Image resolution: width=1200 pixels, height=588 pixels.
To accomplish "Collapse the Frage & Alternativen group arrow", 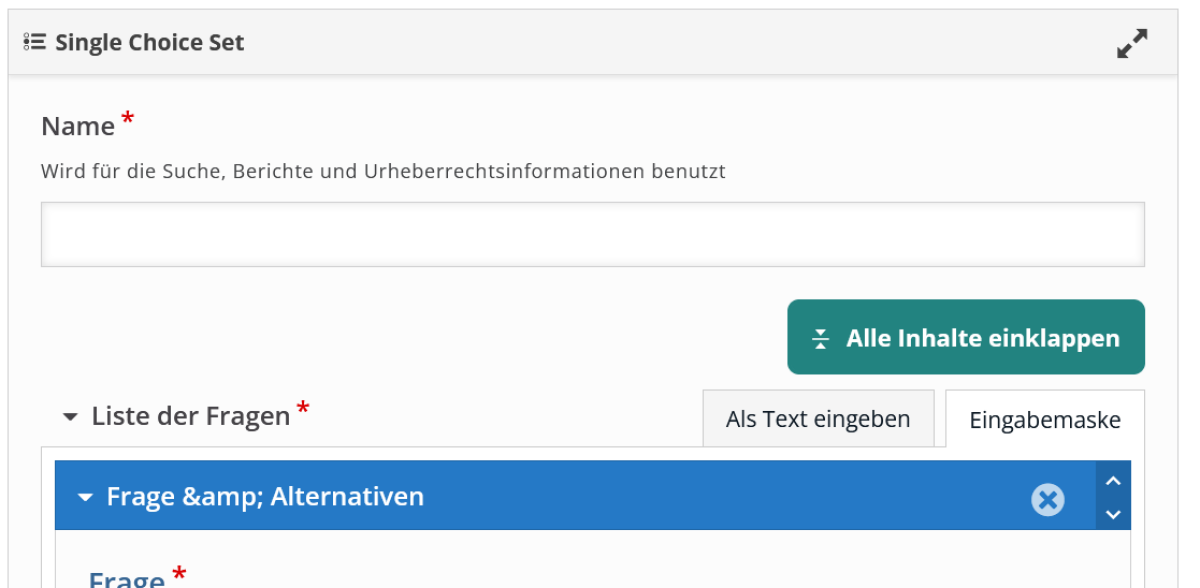I will pyautogui.click(x=85, y=496).
